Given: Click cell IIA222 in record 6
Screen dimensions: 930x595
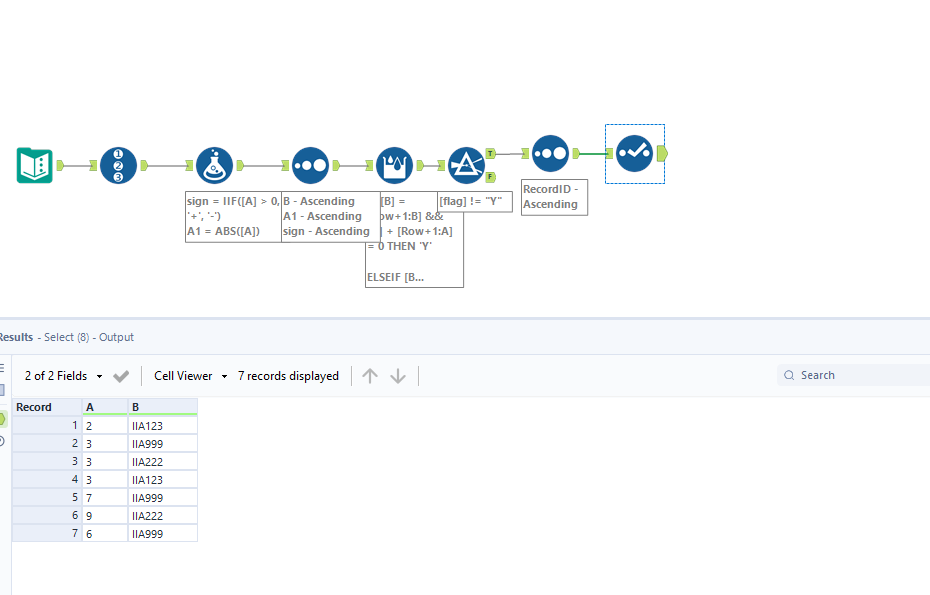Looking at the screenshot, I should 163,516.
